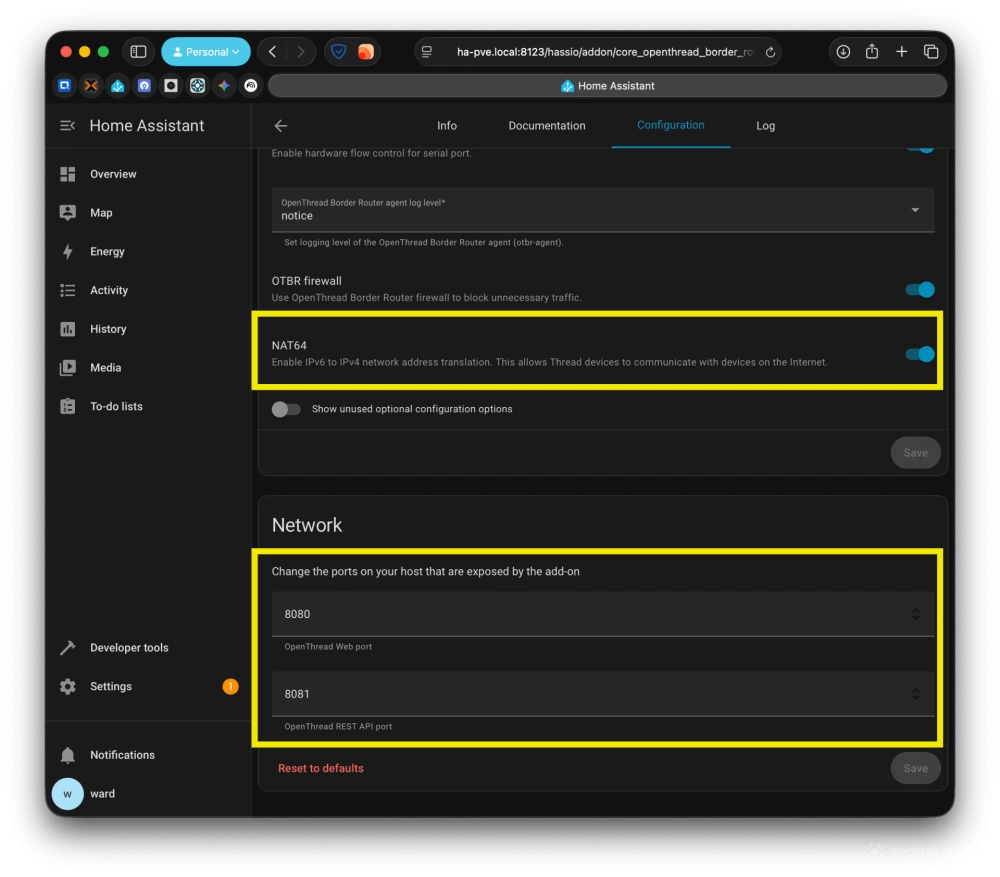This screenshot has width=1000, height=877.
Task: Select the Media sidebar icon
Action: click(68, 367)
